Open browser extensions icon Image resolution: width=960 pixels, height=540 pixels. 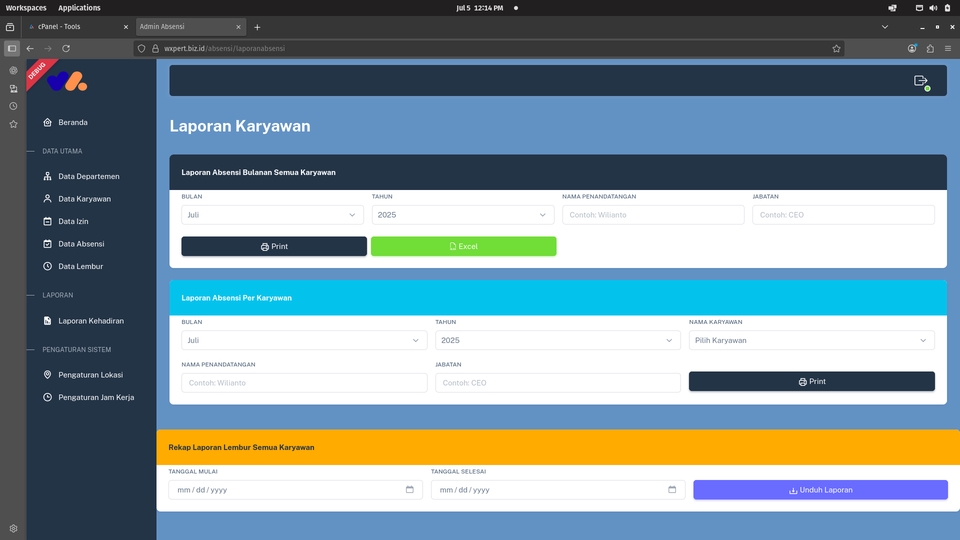click(x=930, y=48)
